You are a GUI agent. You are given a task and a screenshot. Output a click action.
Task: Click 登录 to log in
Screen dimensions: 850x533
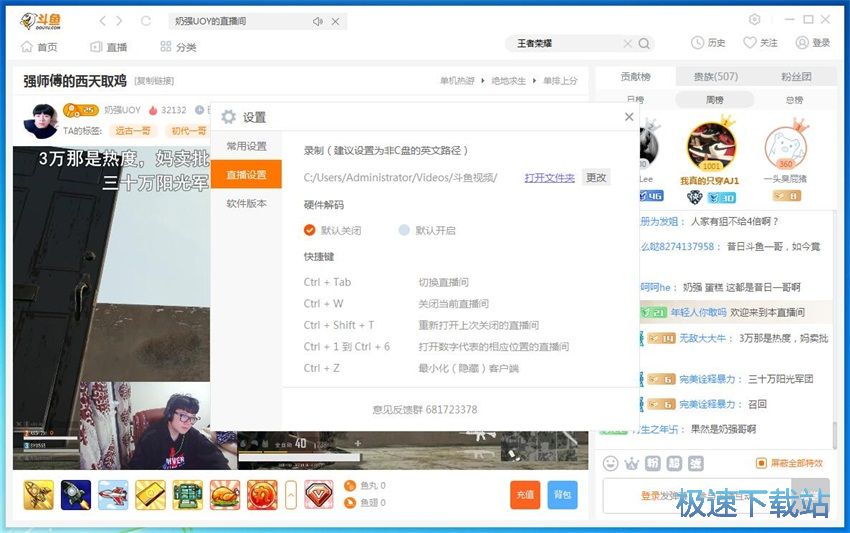click(x=813, y=43)
